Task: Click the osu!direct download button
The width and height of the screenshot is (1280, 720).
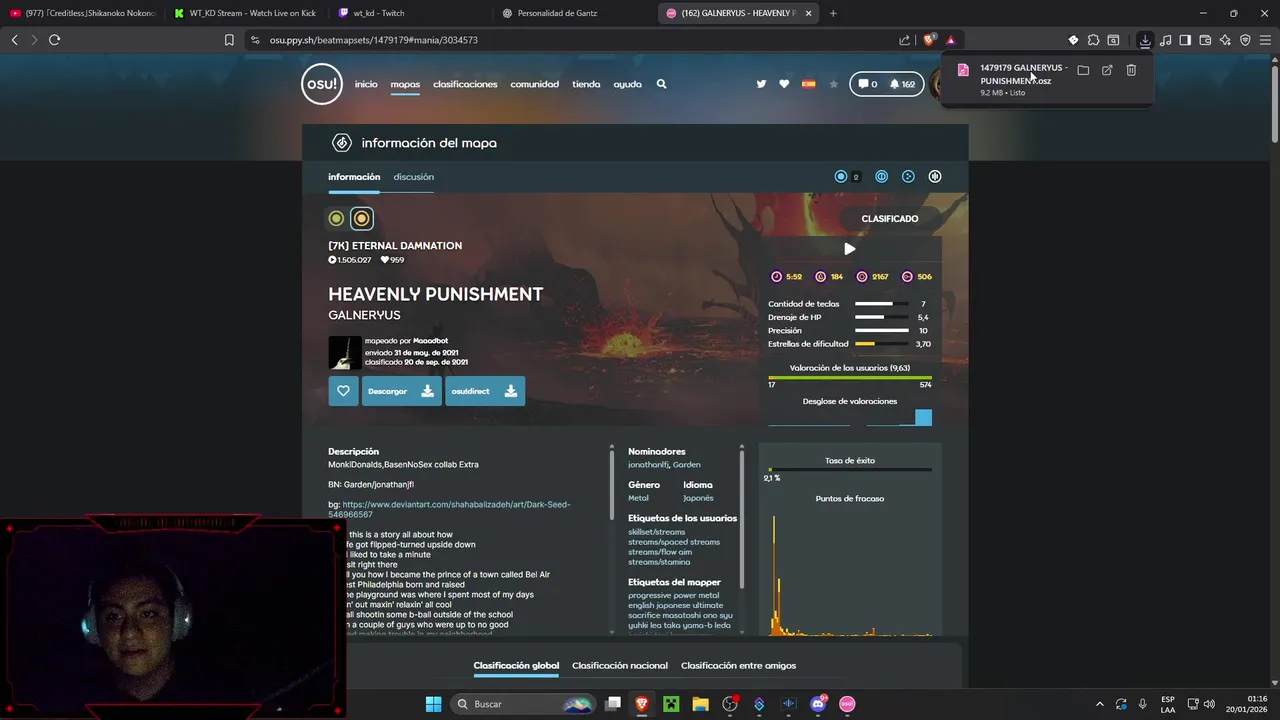Action: pos(484,391)
